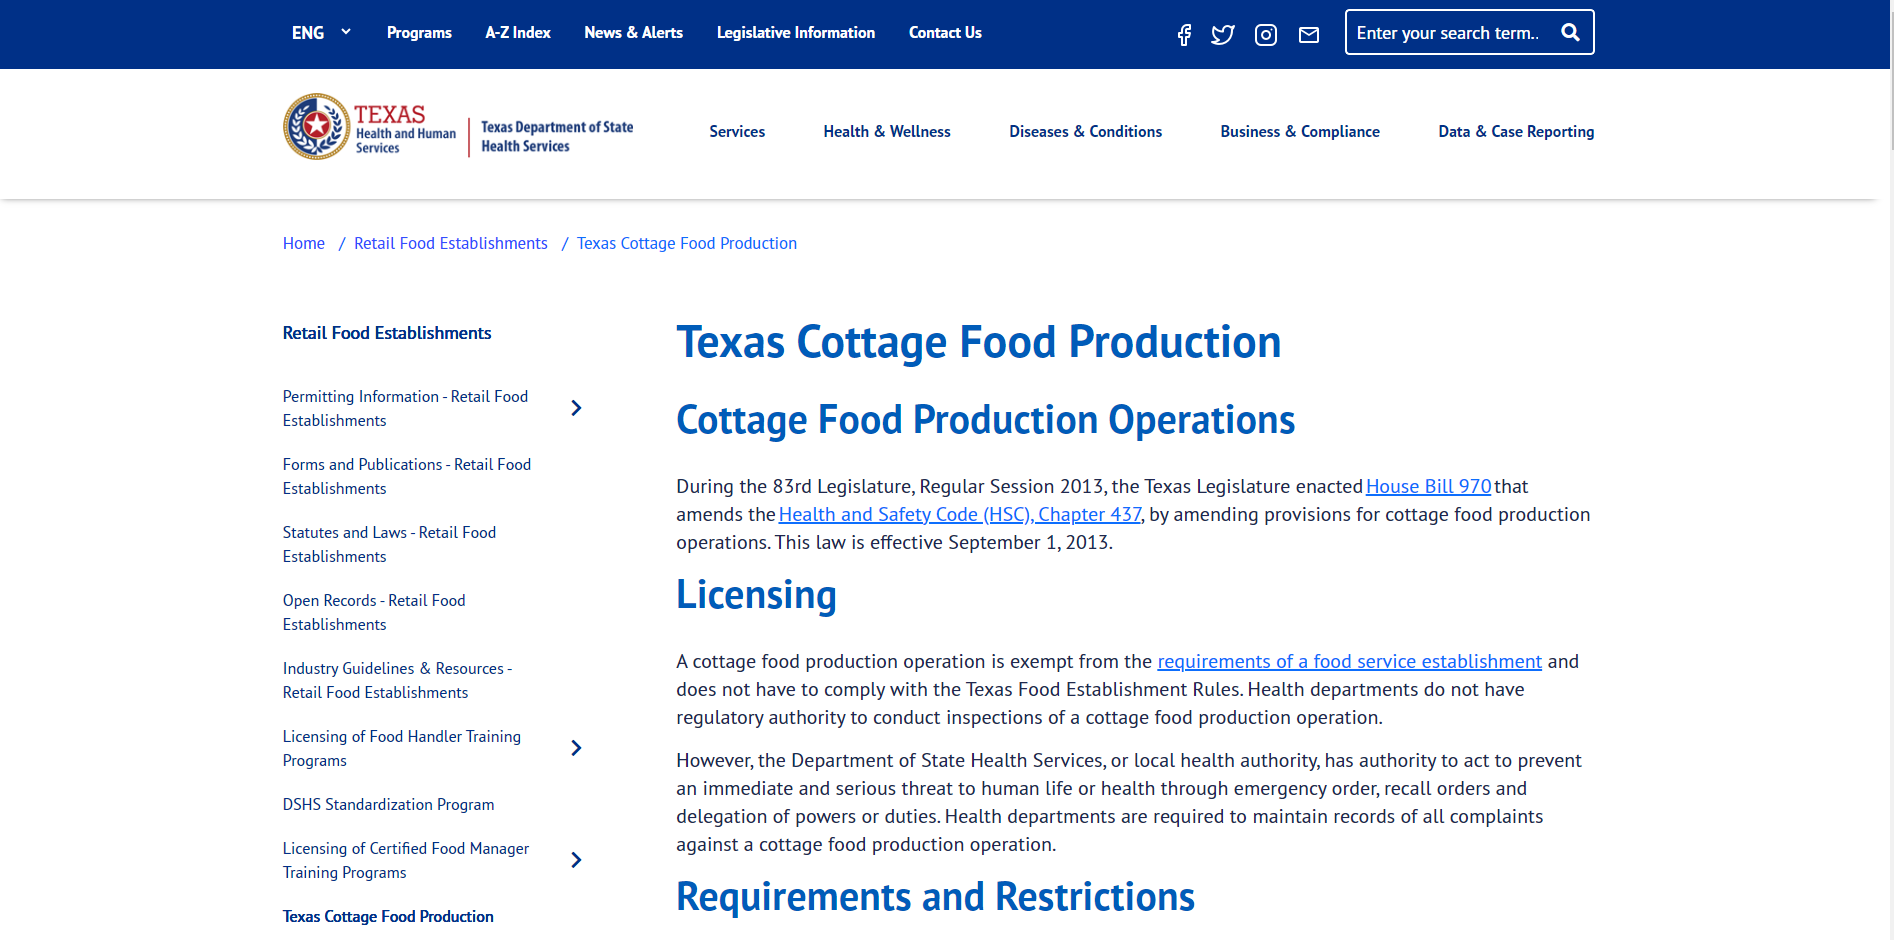The height and width of the screenshot is (940, 1894).
Task: Open the Diseases & Conditions menu
Action: pyautogui.click(x=1085, y=131)
